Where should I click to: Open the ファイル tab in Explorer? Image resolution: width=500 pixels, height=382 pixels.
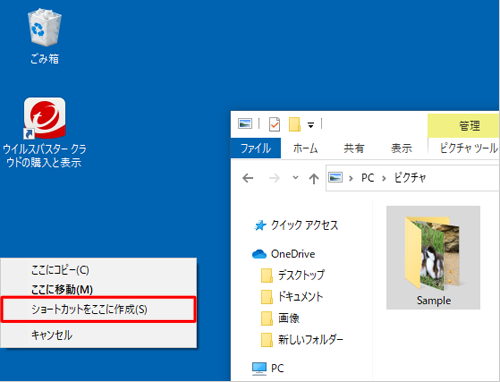[256, 148]
